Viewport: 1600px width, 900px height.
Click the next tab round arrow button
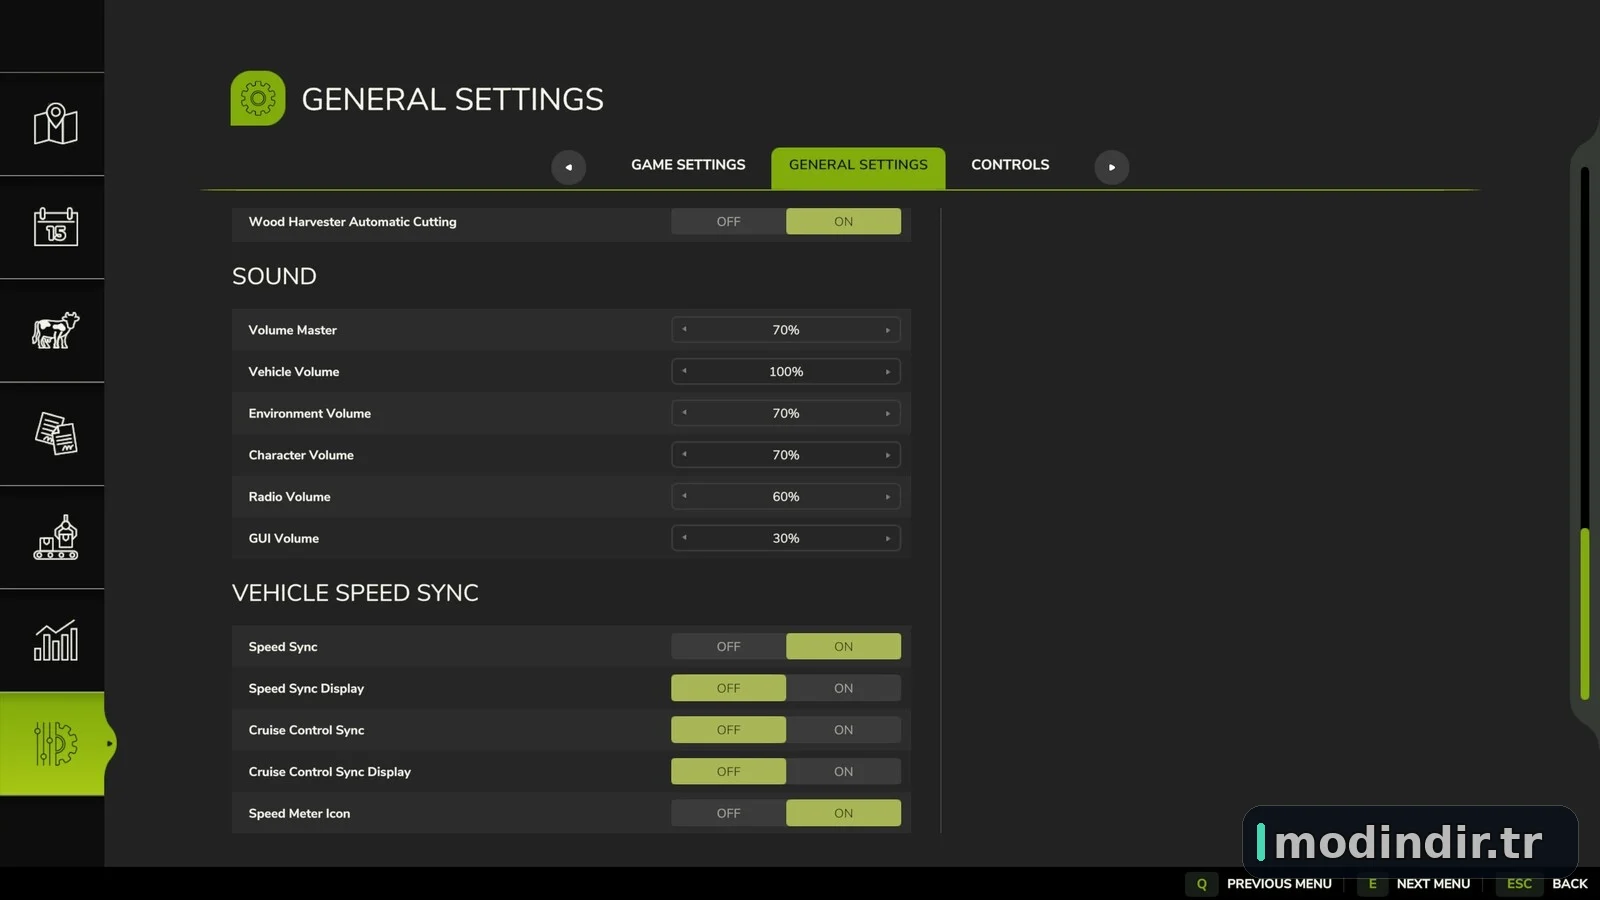[x=1111, y=167]
